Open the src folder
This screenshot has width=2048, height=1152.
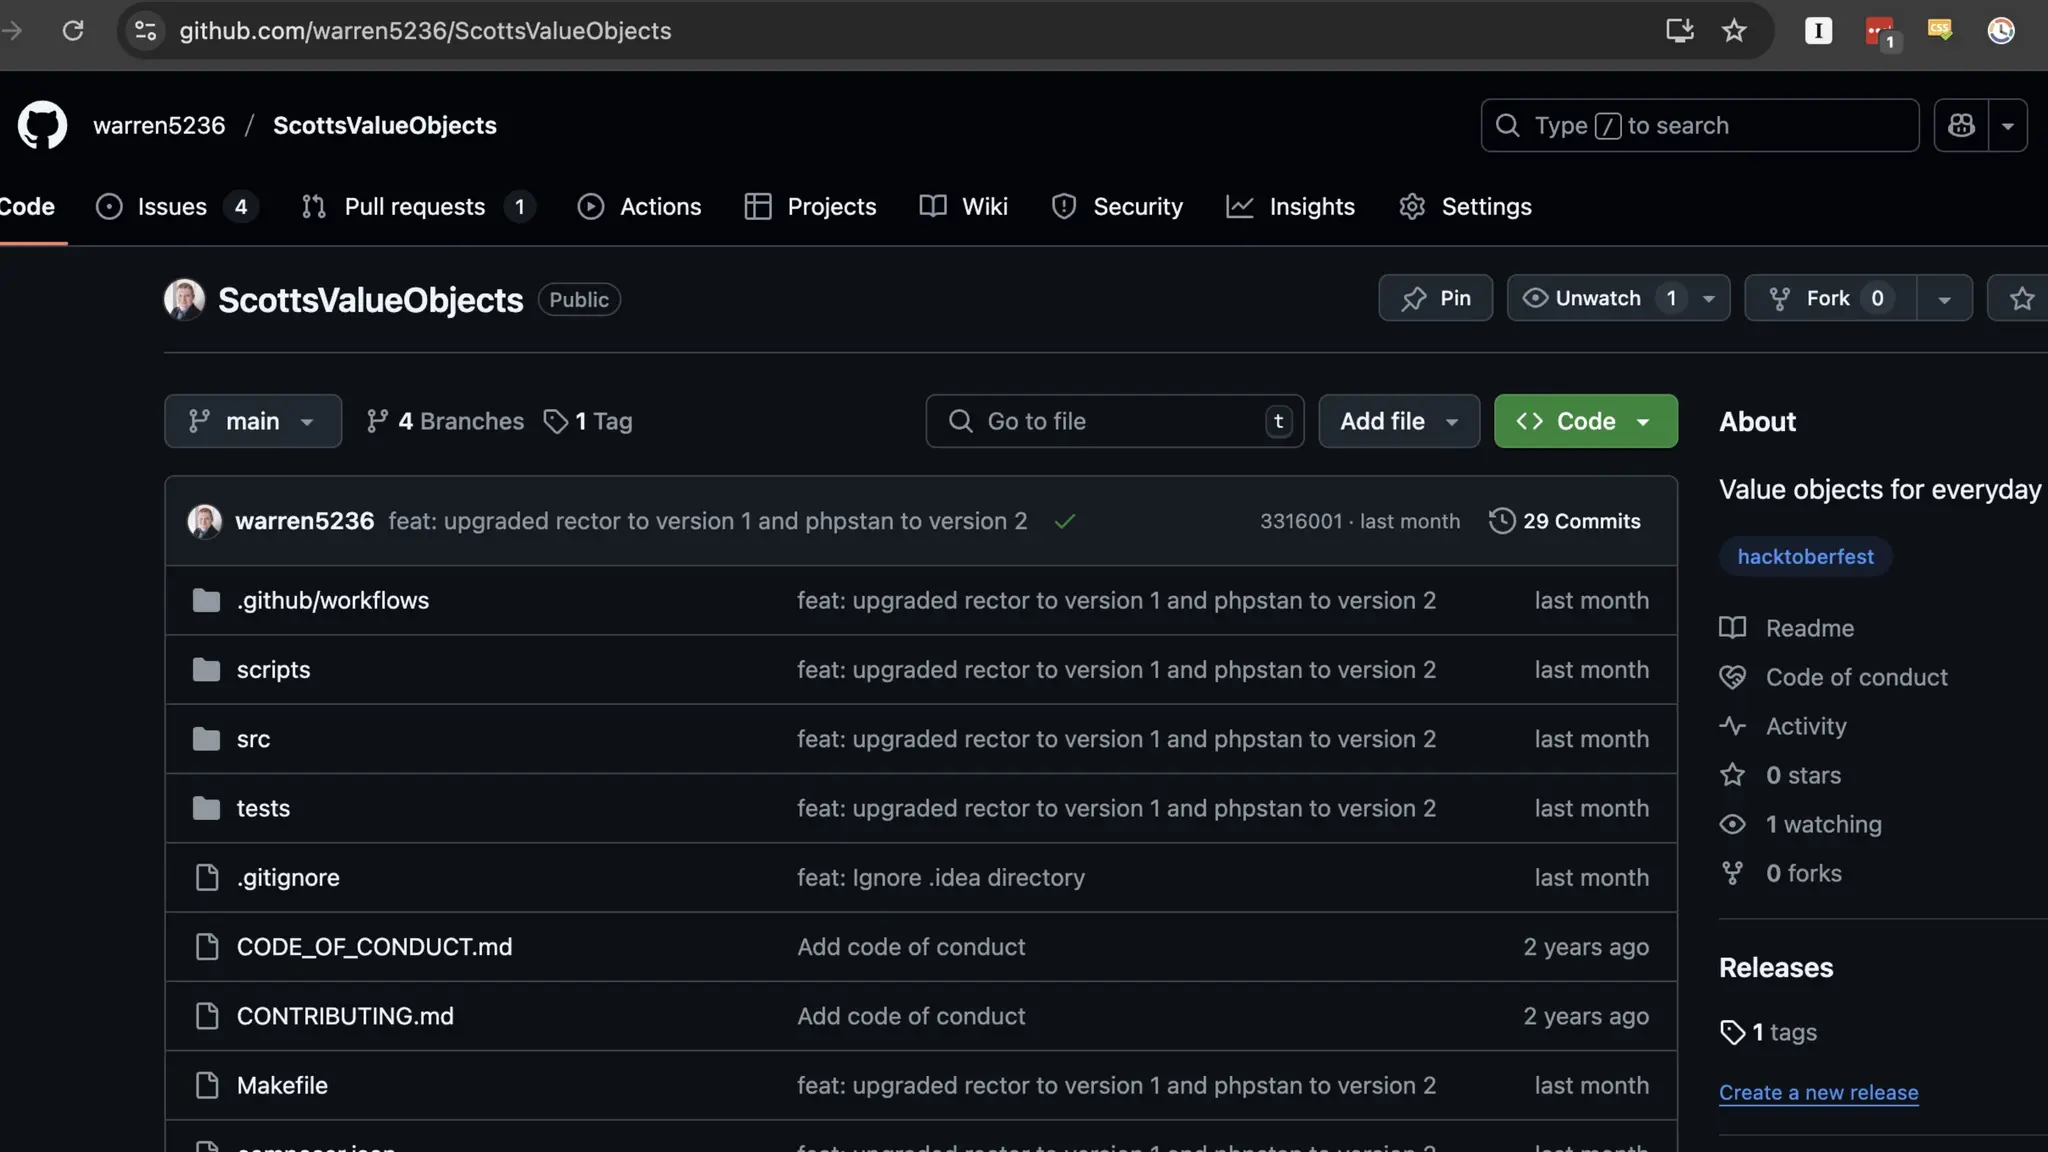(253, 739)
